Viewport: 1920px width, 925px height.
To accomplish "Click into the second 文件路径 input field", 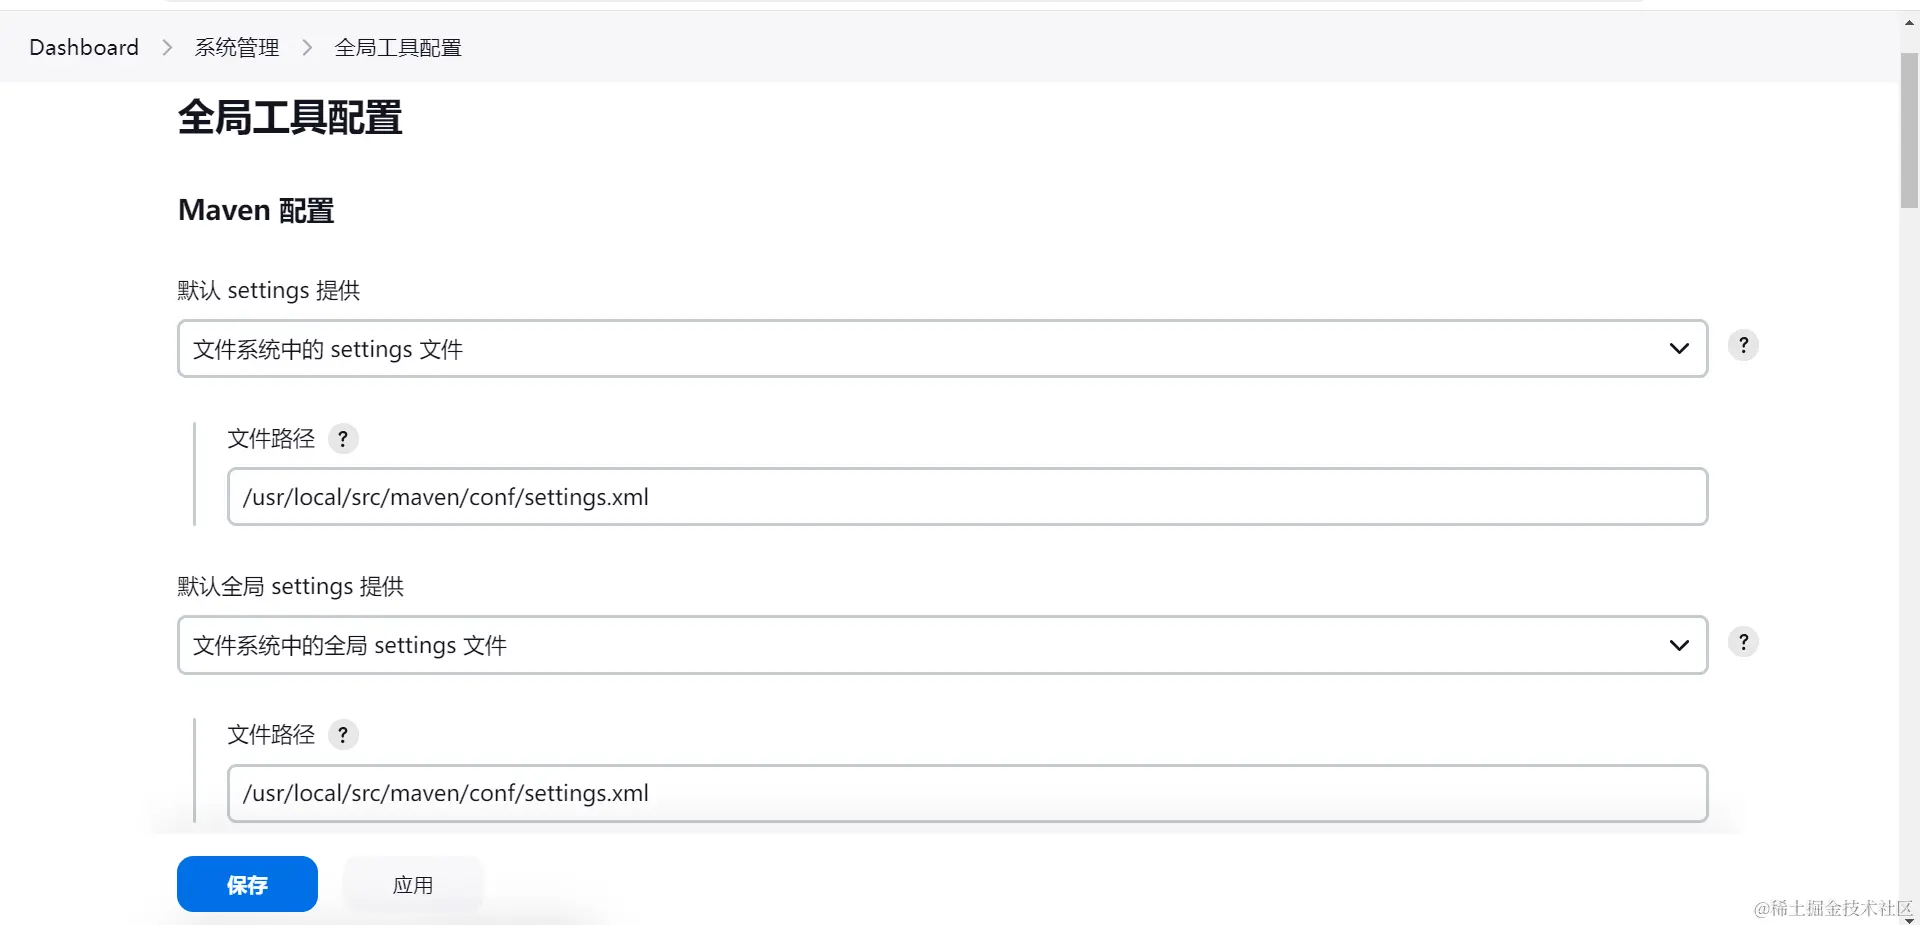I will (x=966, y=793).
